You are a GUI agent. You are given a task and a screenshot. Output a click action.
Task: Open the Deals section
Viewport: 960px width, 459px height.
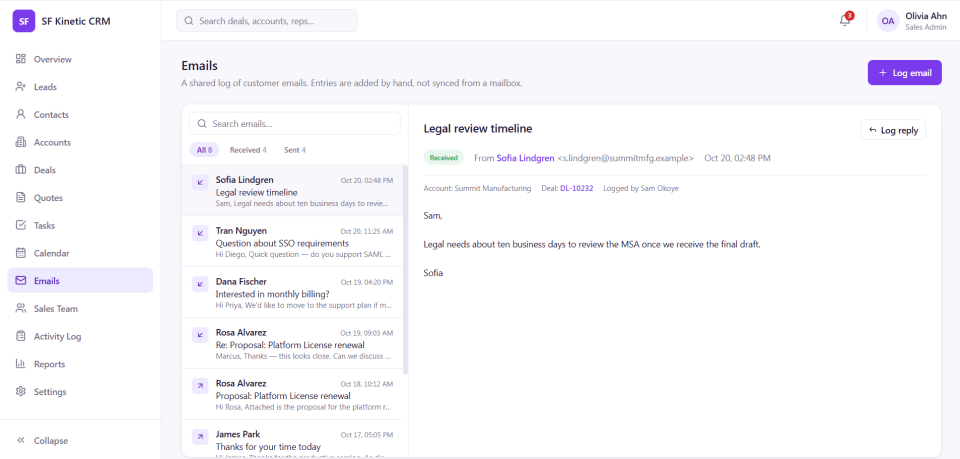80,170
